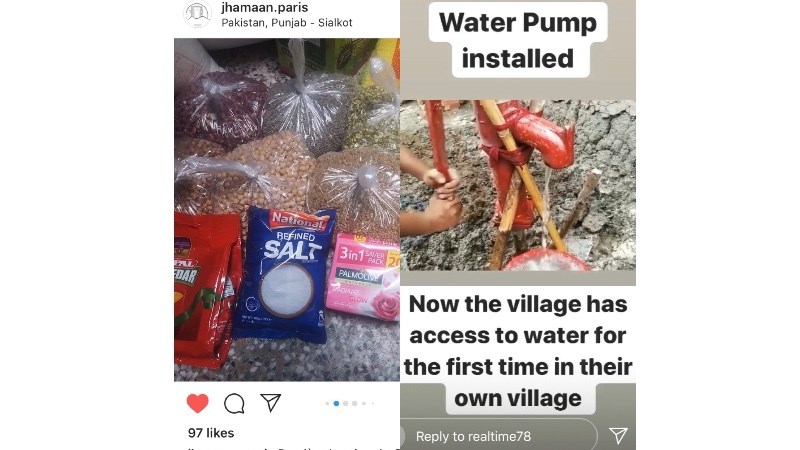Jump to first carousel dot
The height and width of the screenshot is (450, 800).
327,403
